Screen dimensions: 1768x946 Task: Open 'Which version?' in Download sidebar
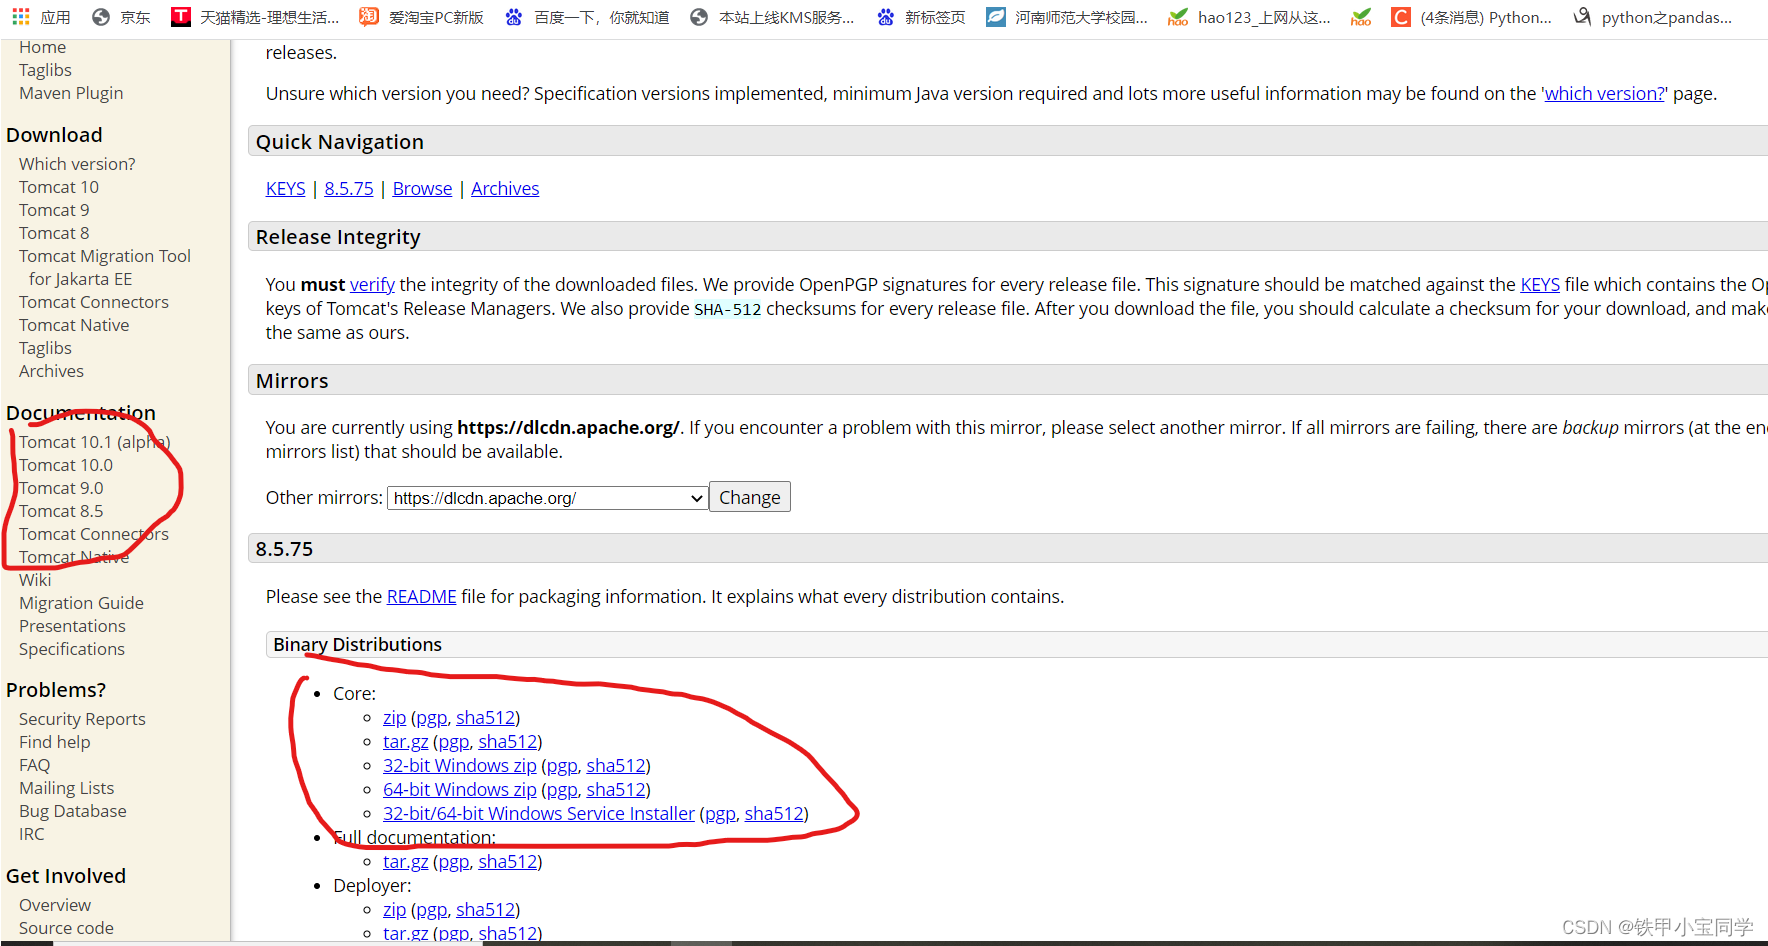pos(77,164)
